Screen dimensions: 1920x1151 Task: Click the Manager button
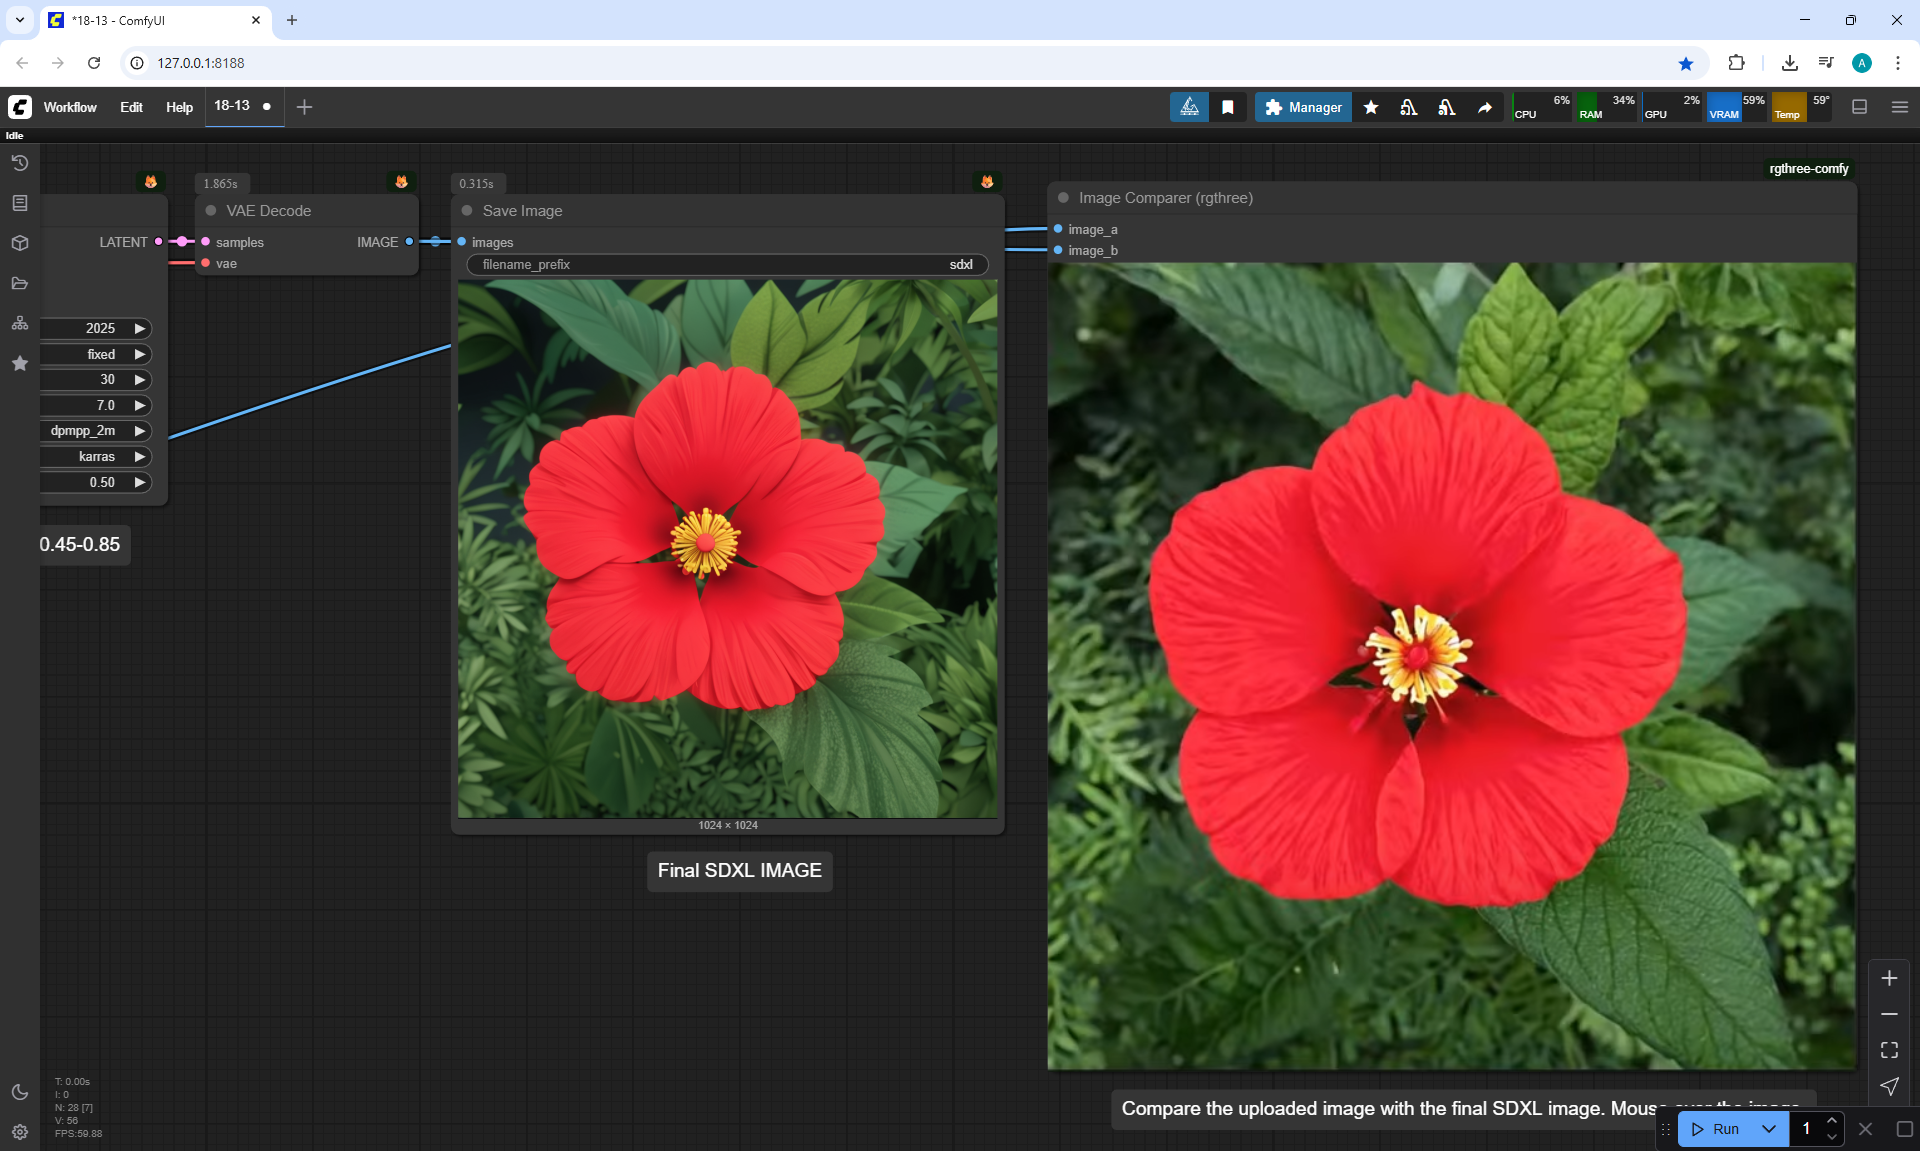pos(1303,107)
